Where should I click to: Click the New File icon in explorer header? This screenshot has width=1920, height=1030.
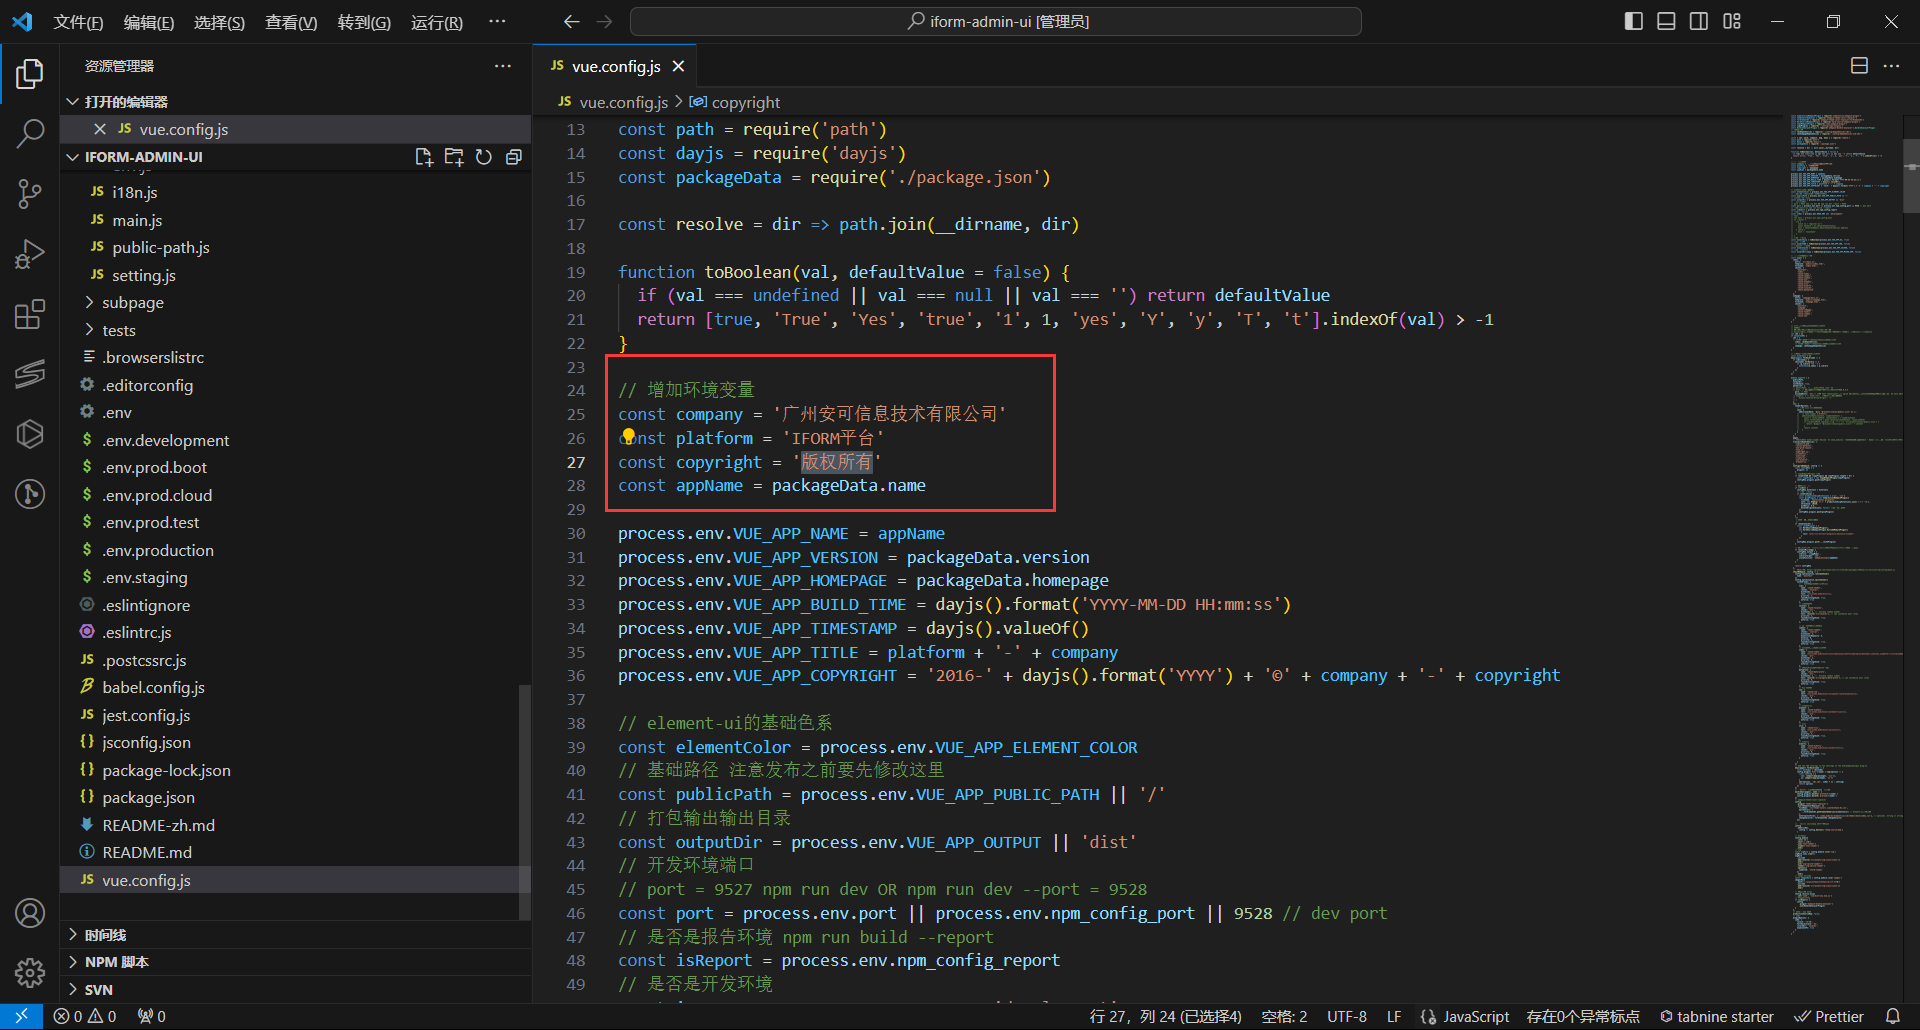point(424,157)
